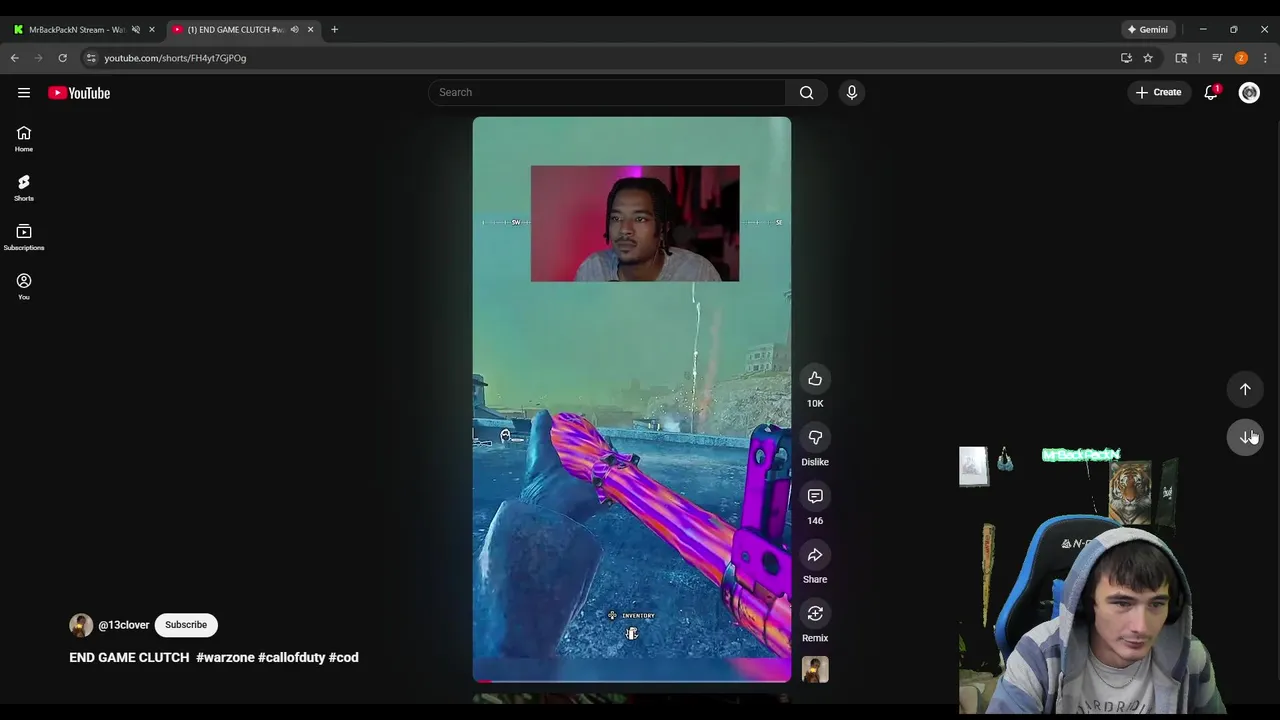Screen dimensions: 1280x720
Task: Go to next short with down arrow
Action: [1245, 437]
